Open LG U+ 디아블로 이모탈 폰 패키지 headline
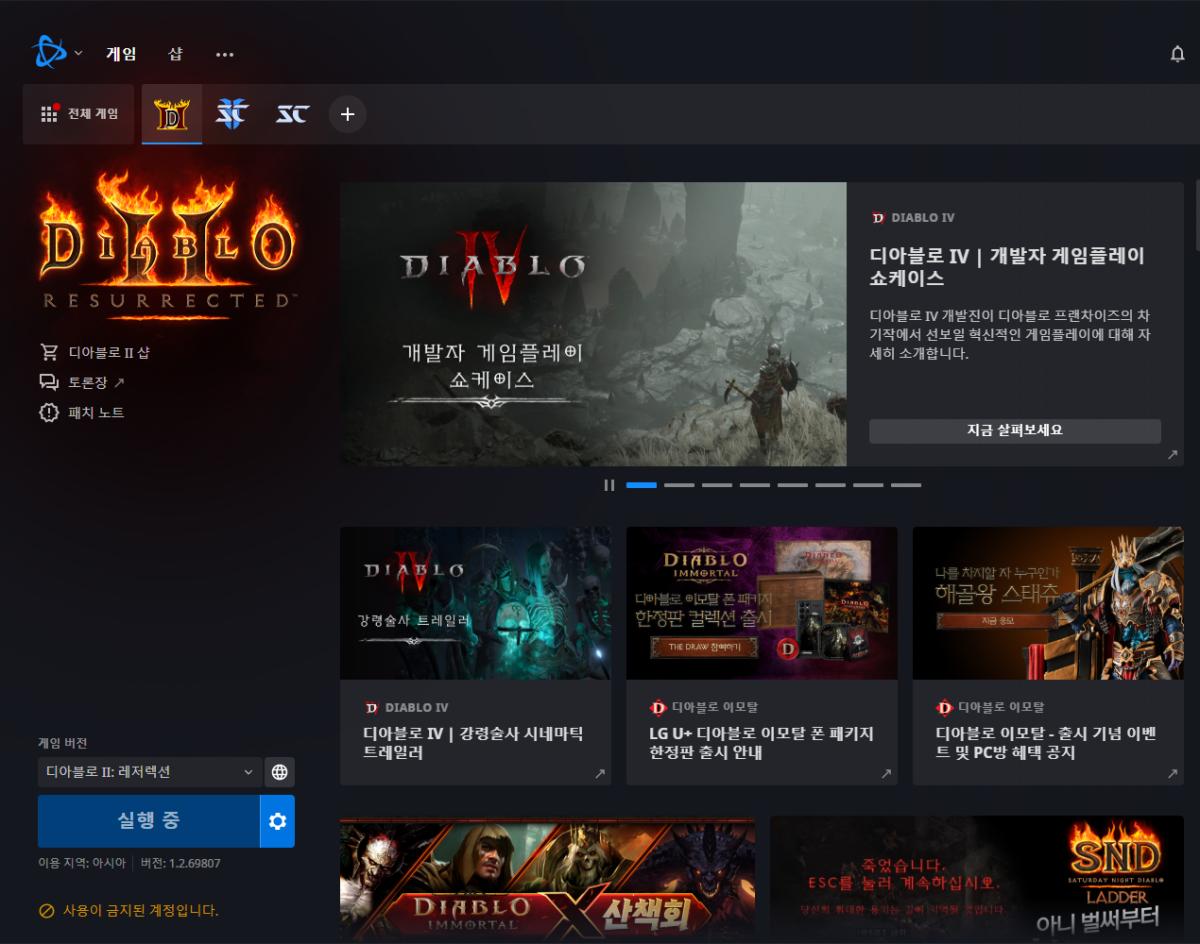1200x944 pixels. pyautogui.click(x=761, y=743)
